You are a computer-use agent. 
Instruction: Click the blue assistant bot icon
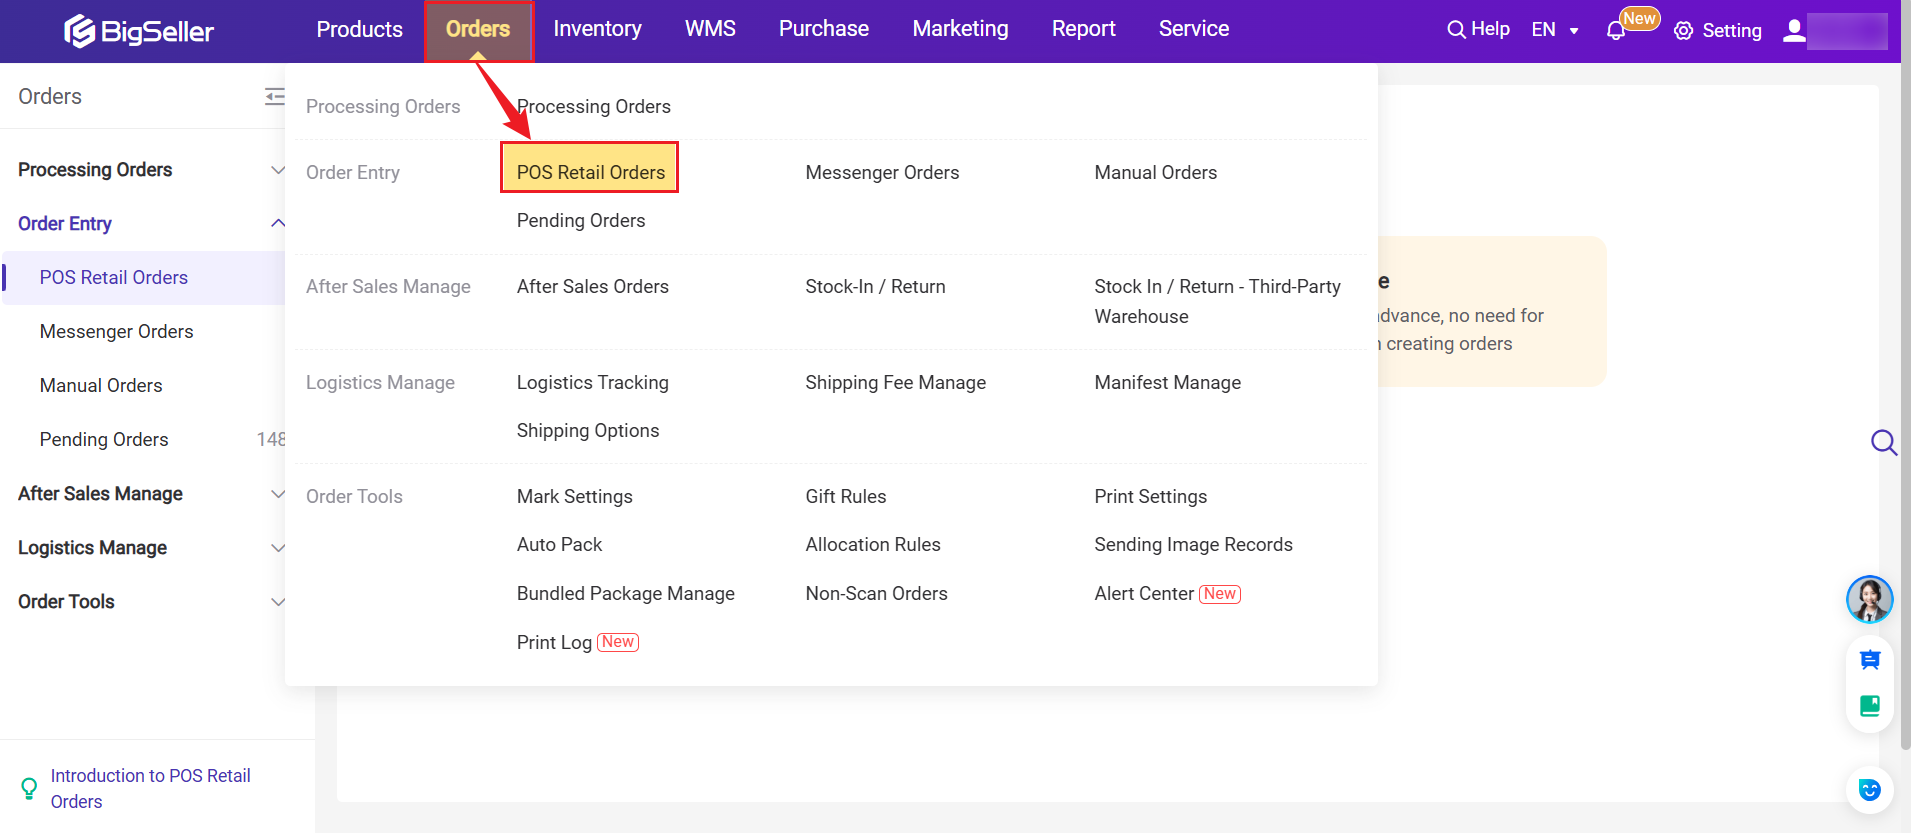click(x=1869, y=790)
